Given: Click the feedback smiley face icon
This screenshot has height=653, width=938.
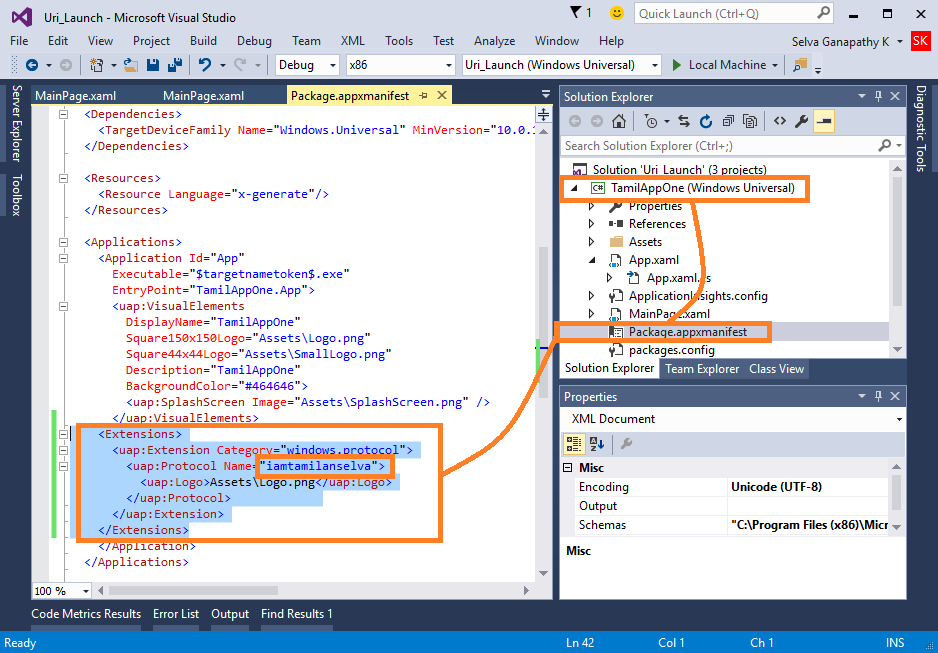Looking at the screenshot, I should click(617, 14).
